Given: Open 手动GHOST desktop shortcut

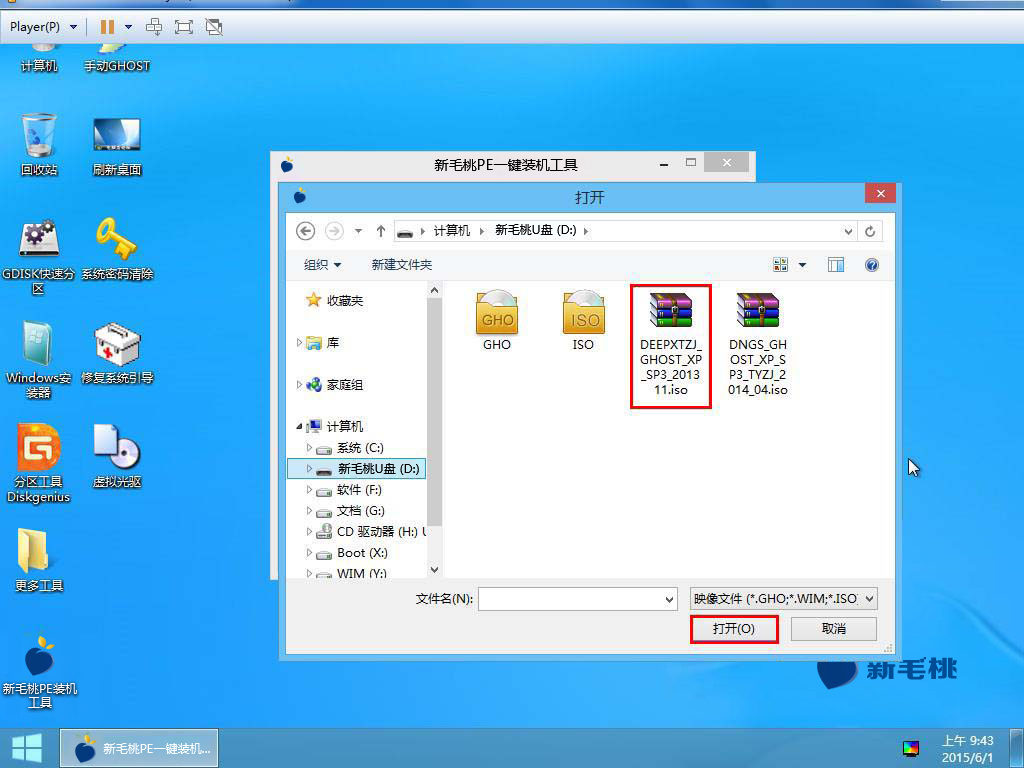Looking at the screenshot, I should tap(117, 59).
